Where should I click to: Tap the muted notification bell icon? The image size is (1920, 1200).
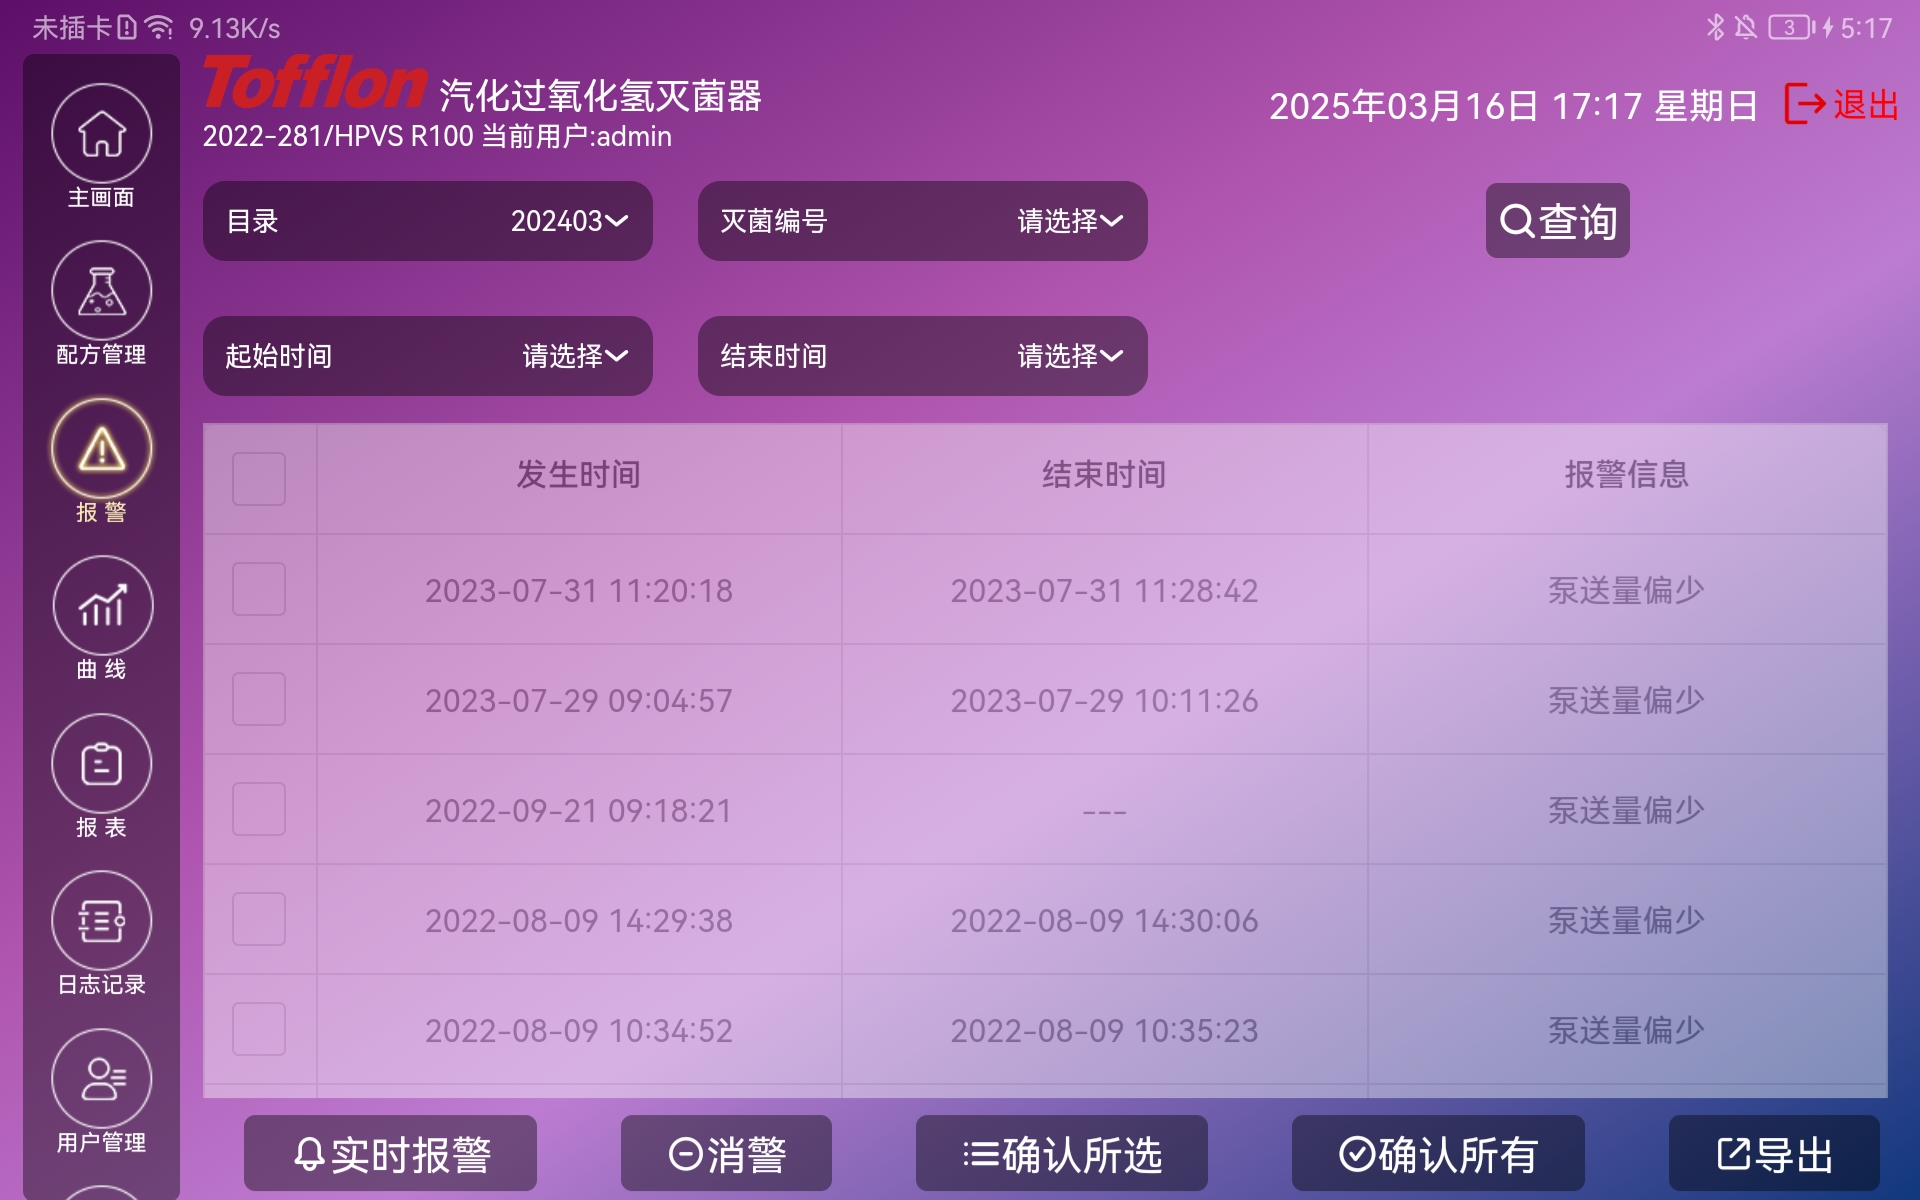pyautogui.click(x=1746, y=27)
